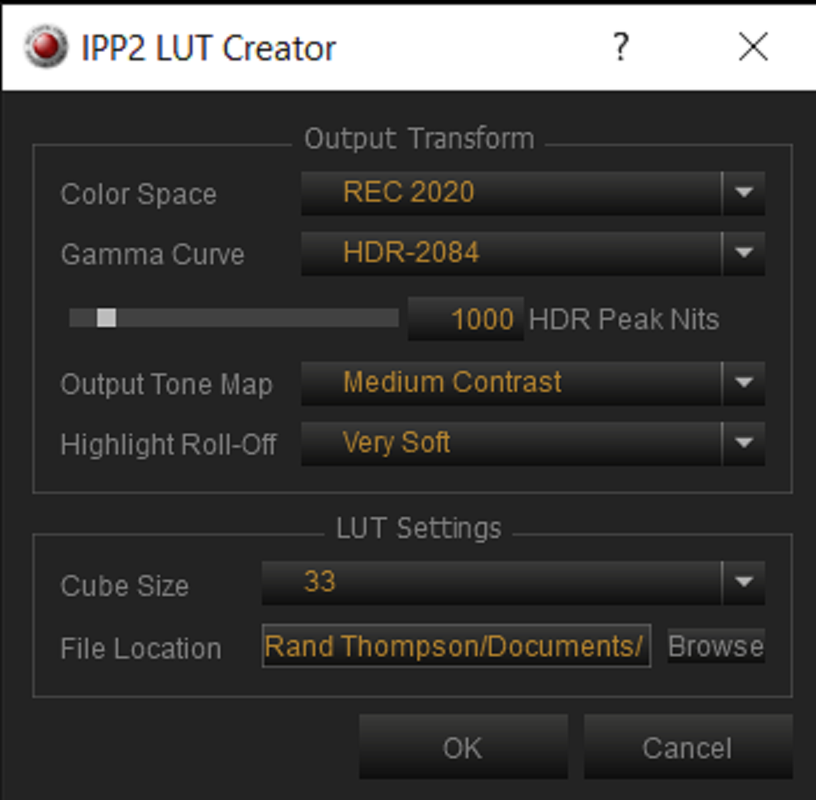Image resolution: width=816 pixels, height=800 pixels.
Task: Open the Gamma Curve HDR-2084 combo box
Action: [x=532, y=253]
